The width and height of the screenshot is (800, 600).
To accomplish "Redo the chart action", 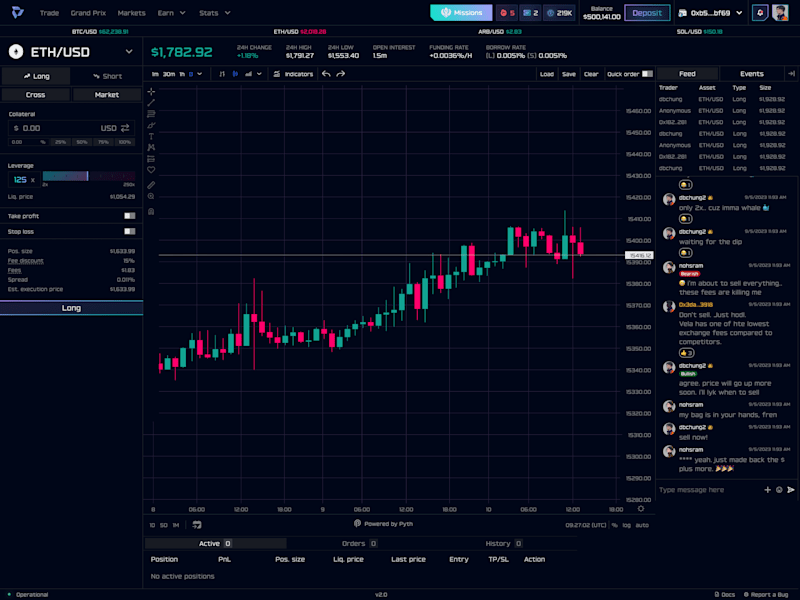I will [341, 74].
